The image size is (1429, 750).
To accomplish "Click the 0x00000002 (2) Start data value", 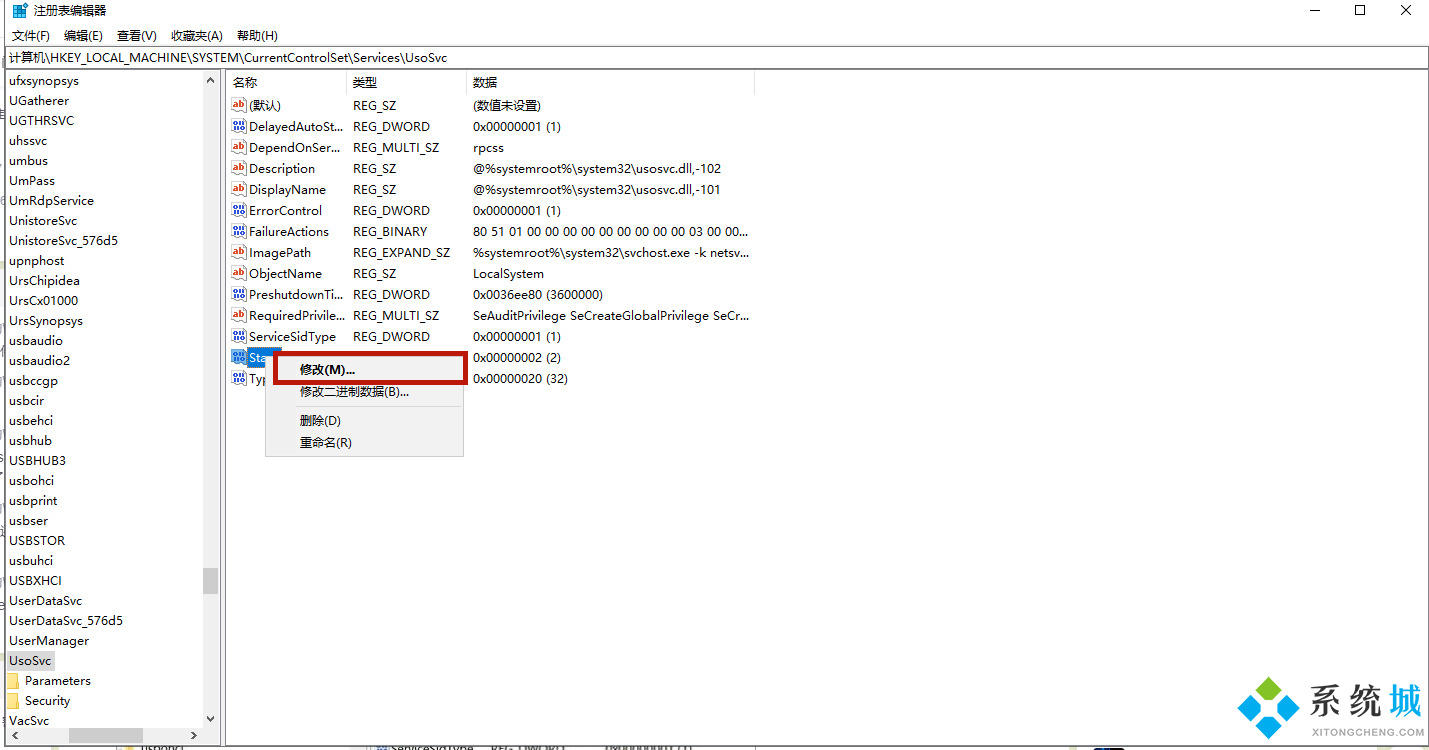I will (516, 358).
